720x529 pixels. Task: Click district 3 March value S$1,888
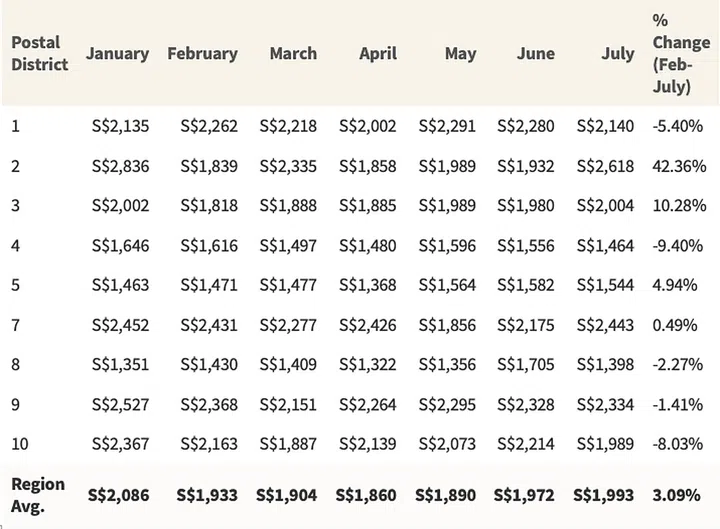point(288,205)
